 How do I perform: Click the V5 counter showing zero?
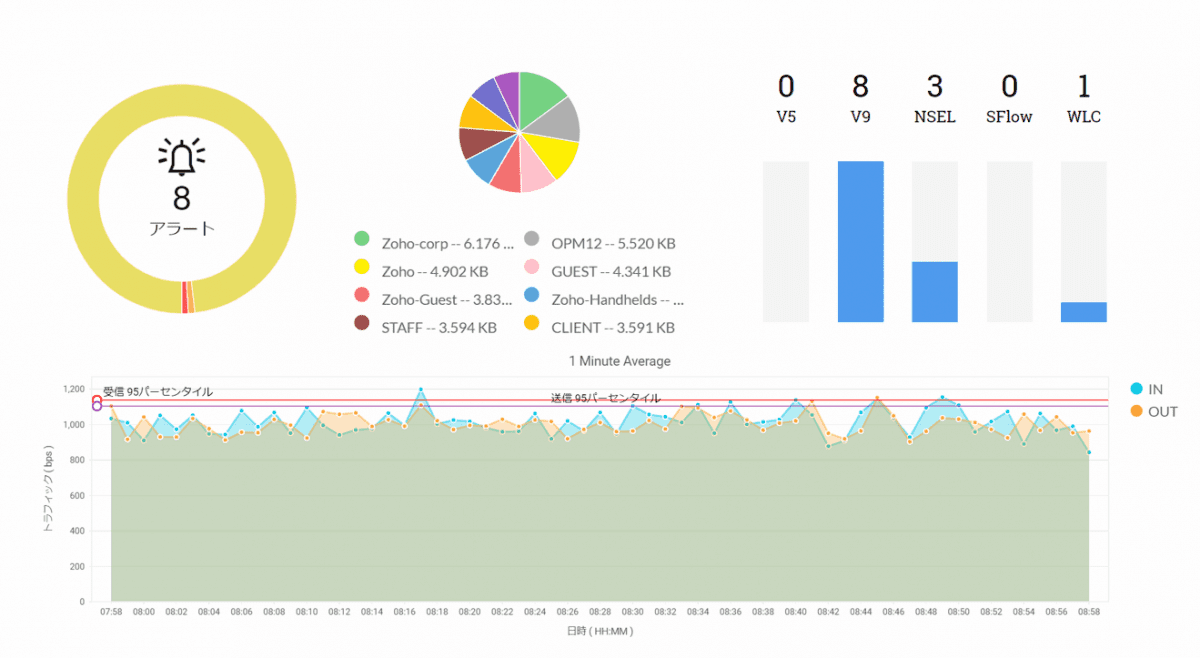[x=785, y=88]
